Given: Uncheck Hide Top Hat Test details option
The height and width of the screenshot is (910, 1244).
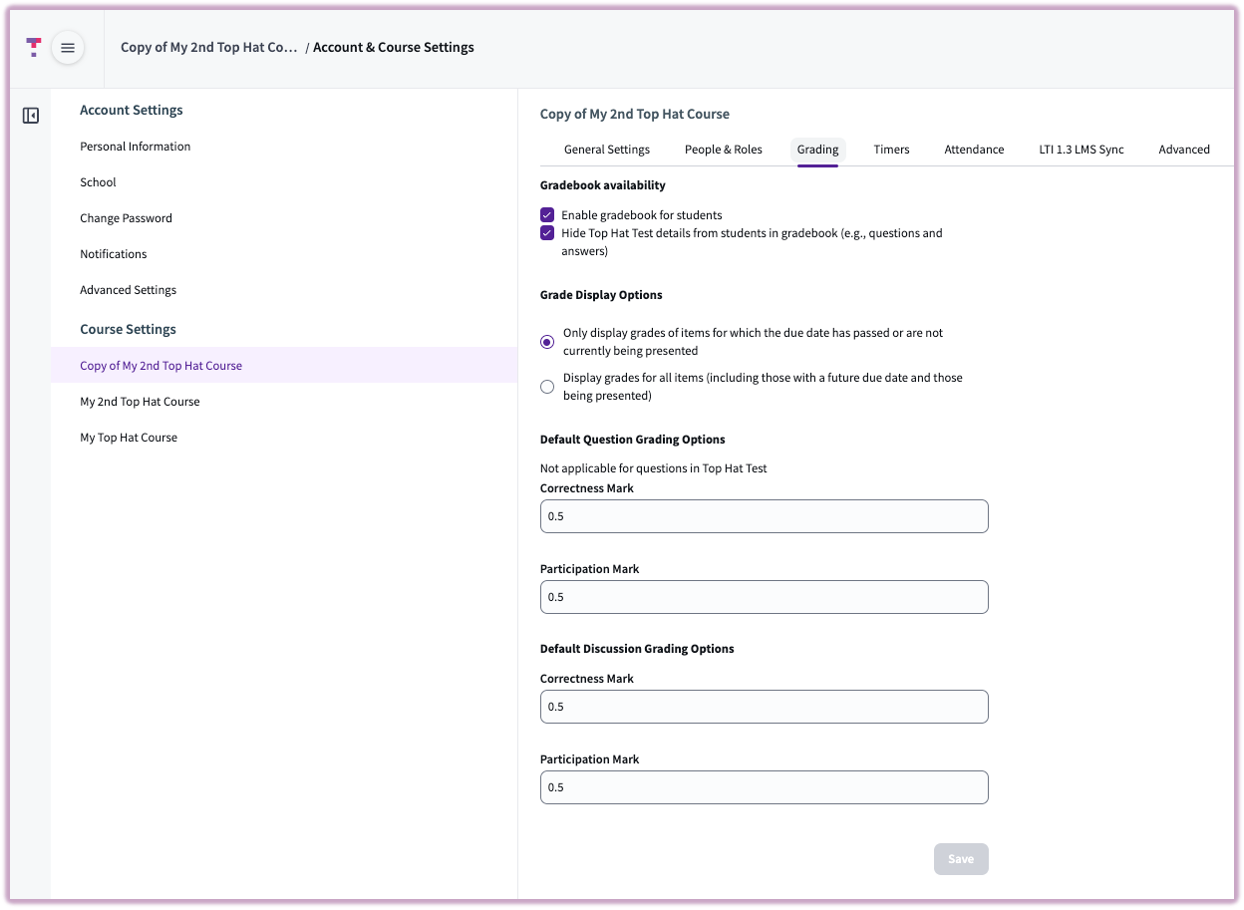Looking at the screenshot, I should point(547,232).
